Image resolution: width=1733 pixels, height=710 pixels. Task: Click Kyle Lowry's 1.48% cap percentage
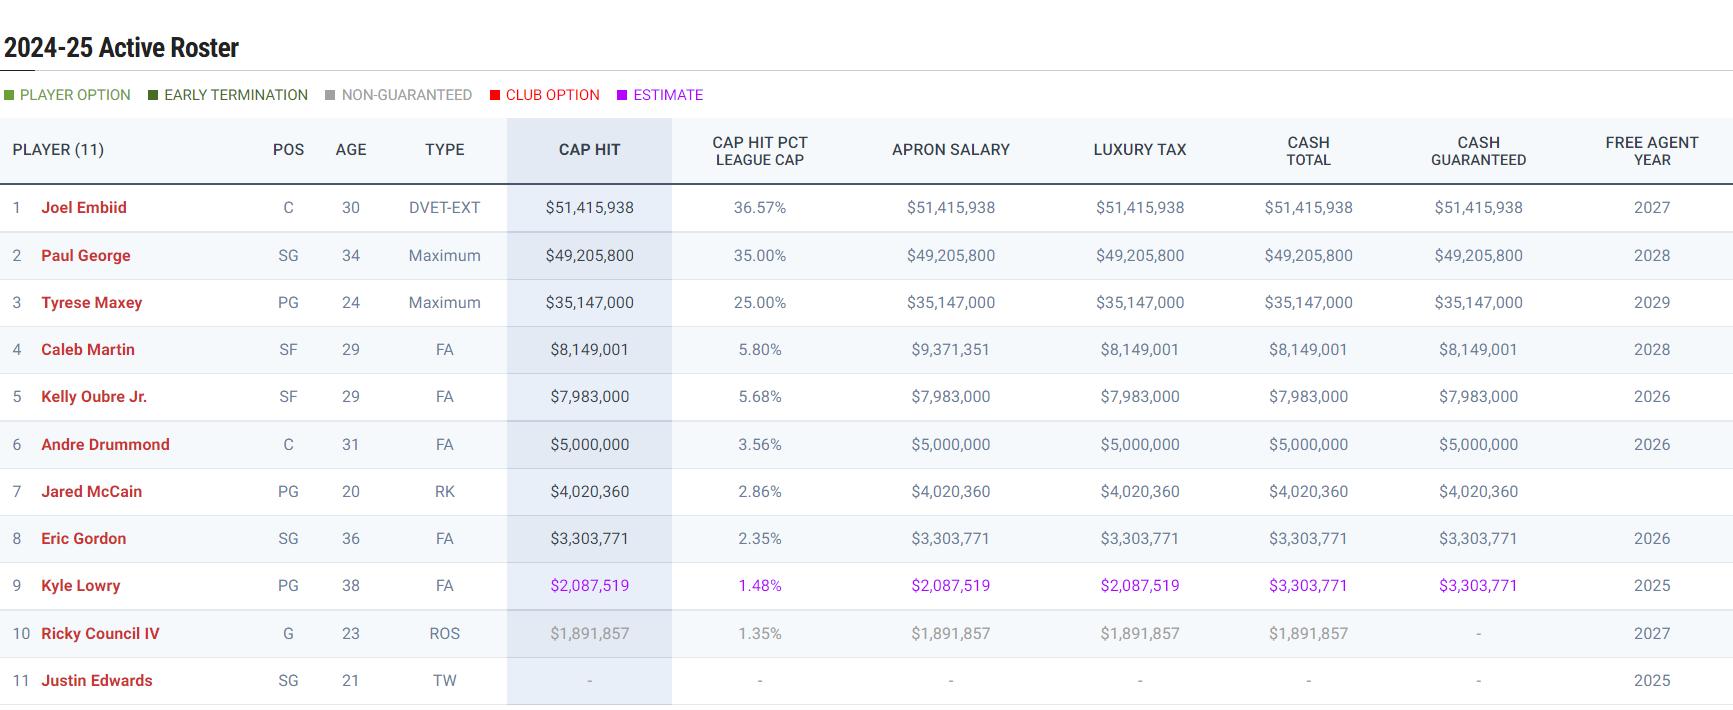[760, 585]
